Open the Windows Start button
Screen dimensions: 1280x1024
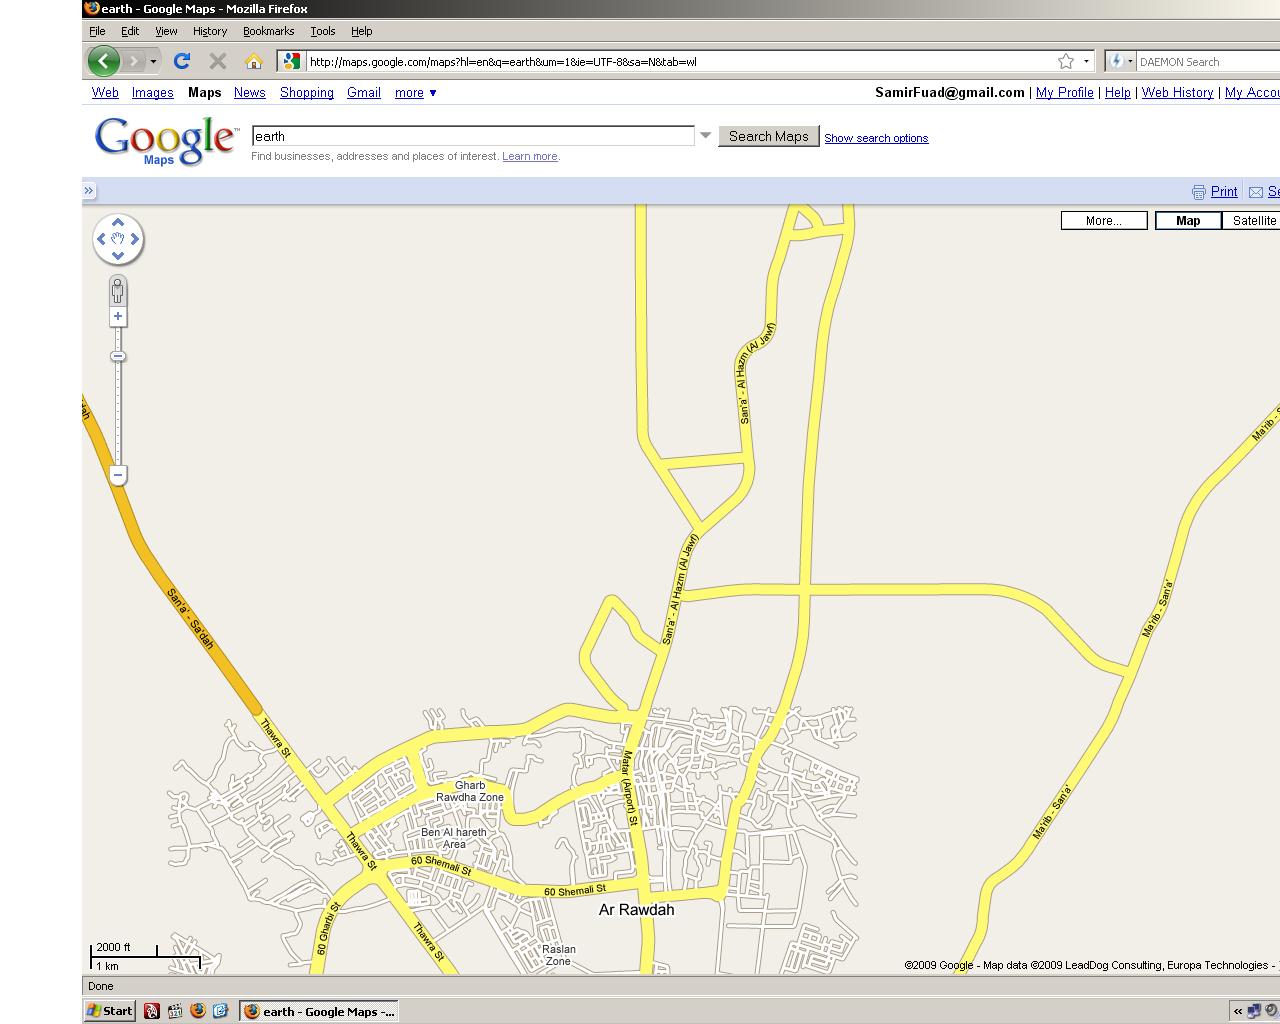109,1011
